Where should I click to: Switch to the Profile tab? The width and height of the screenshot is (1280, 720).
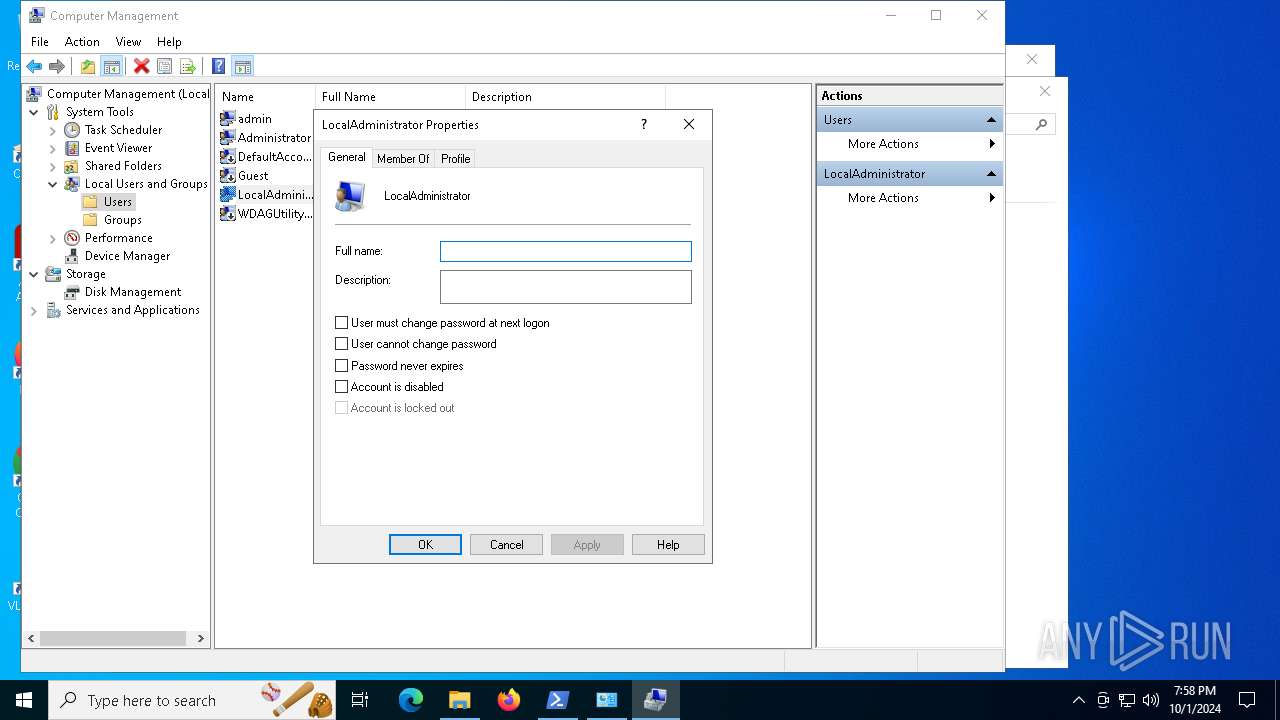coord(455,159)
